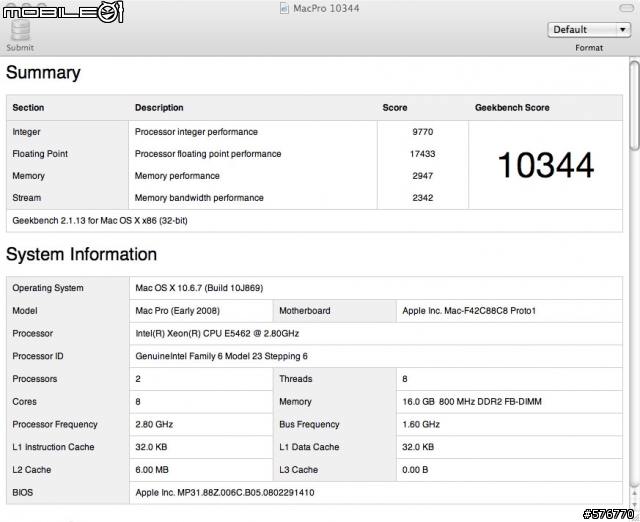Click the window title 'MacPro 10344'
Image resolution: width=640 pixels, height=522 pixels.
coord(326,8)
